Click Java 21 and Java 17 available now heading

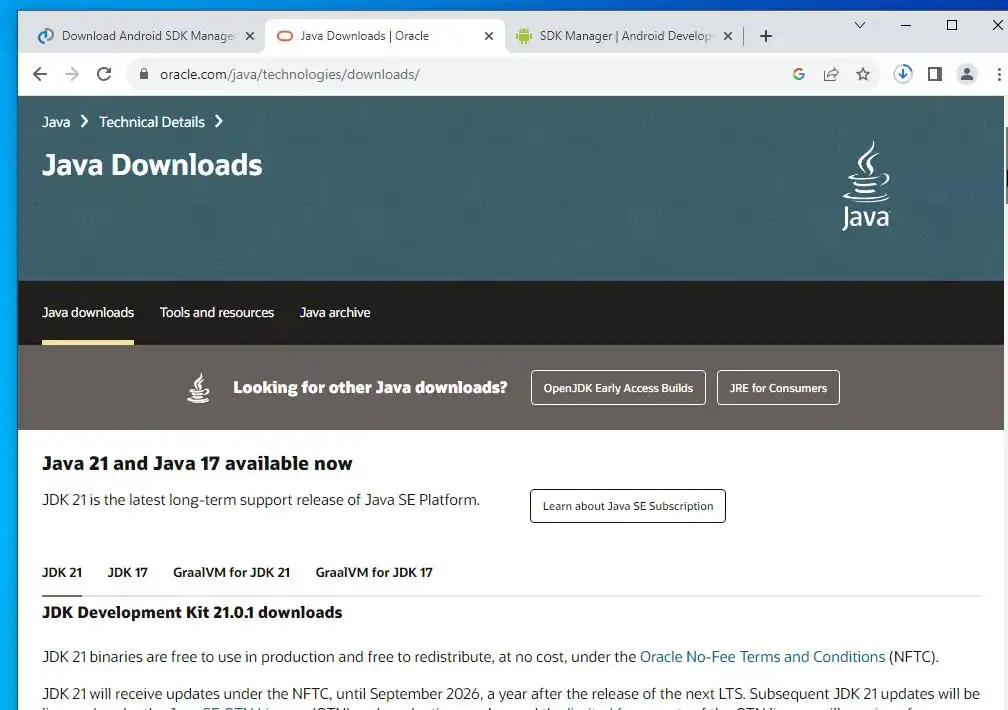coord(197,464)
